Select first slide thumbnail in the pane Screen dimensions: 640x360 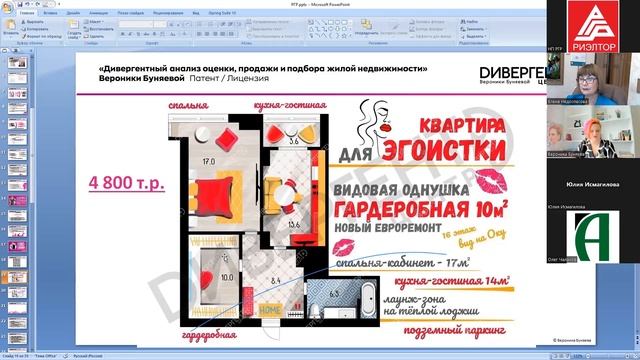[17, 62]
